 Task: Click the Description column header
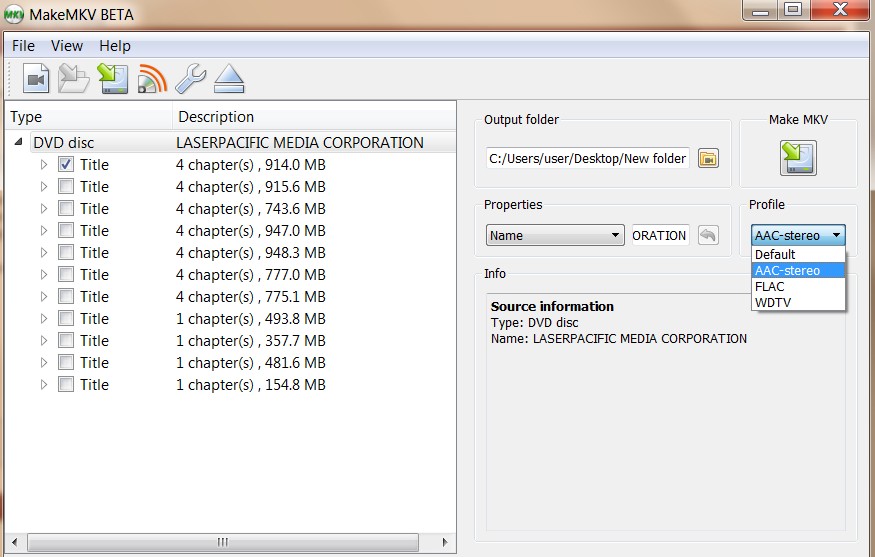[314, 117]
